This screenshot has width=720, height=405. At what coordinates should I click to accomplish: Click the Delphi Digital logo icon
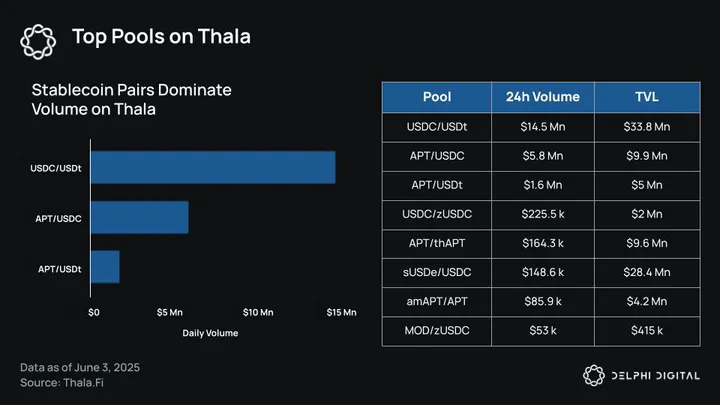pyautogui.click(x=594, y=375)
